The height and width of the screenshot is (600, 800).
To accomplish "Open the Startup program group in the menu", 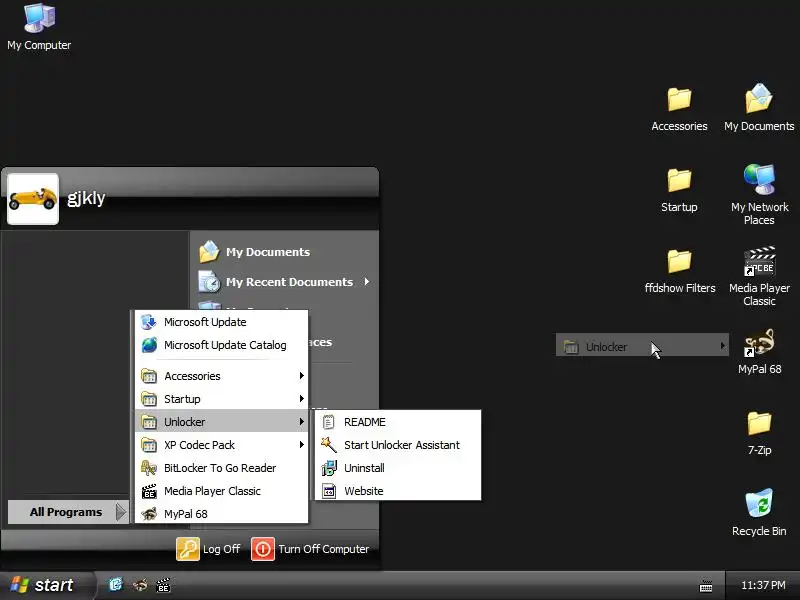I will (x=221, y=399).
